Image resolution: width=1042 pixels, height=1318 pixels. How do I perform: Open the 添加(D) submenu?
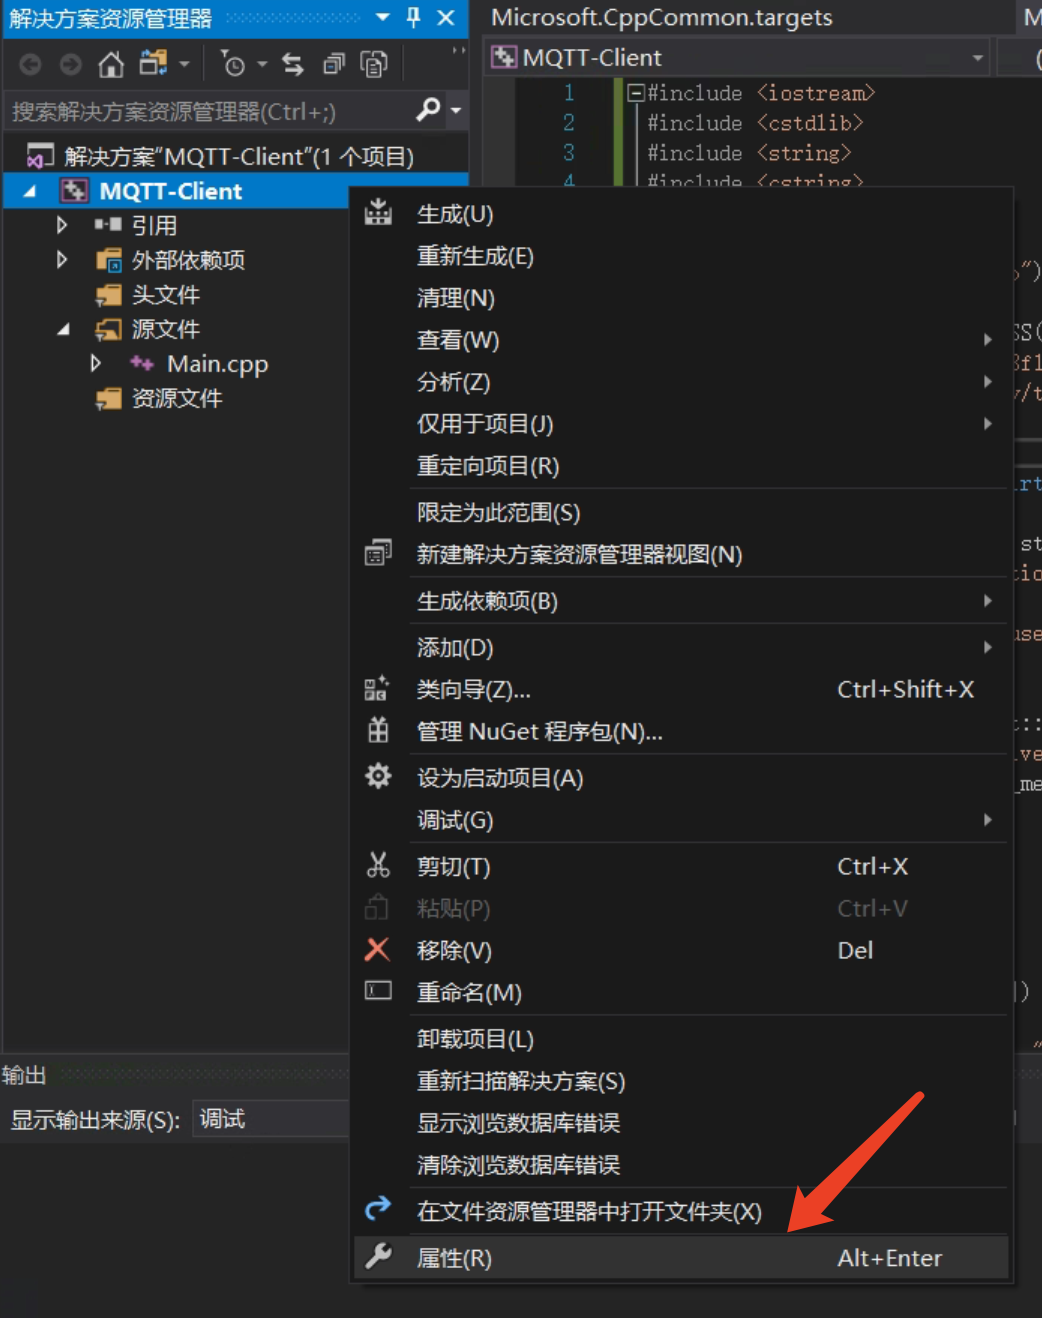pos(681,647)
